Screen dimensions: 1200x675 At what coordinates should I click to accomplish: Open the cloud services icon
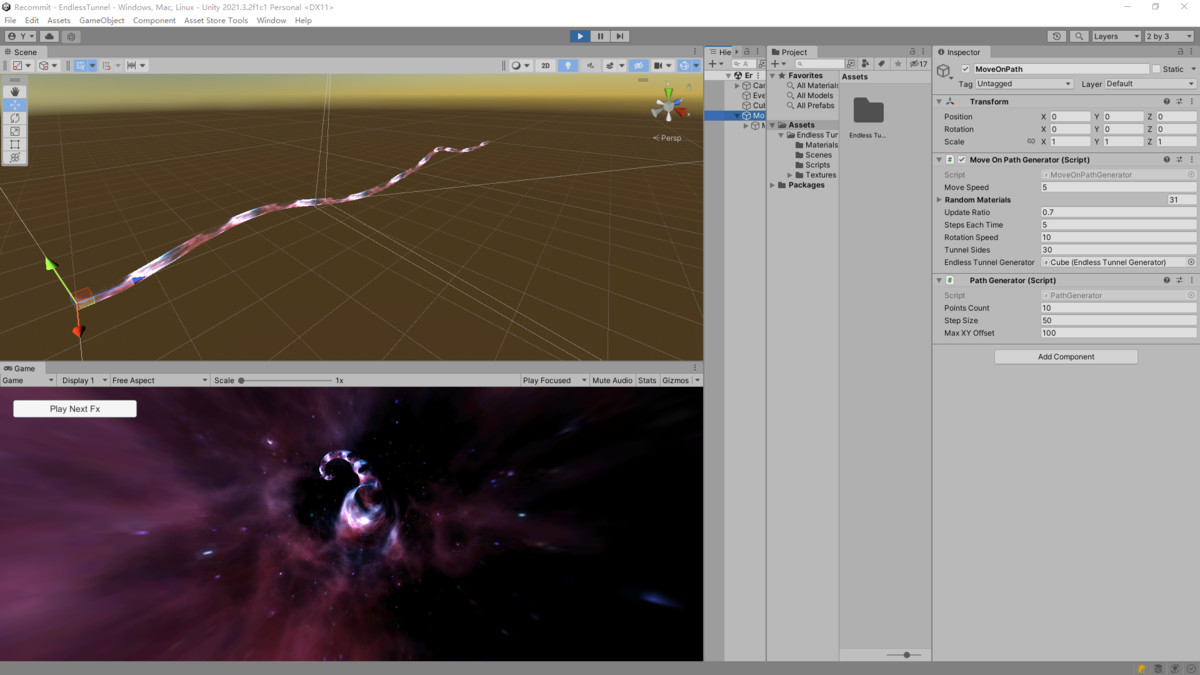[x=49, y=36]
